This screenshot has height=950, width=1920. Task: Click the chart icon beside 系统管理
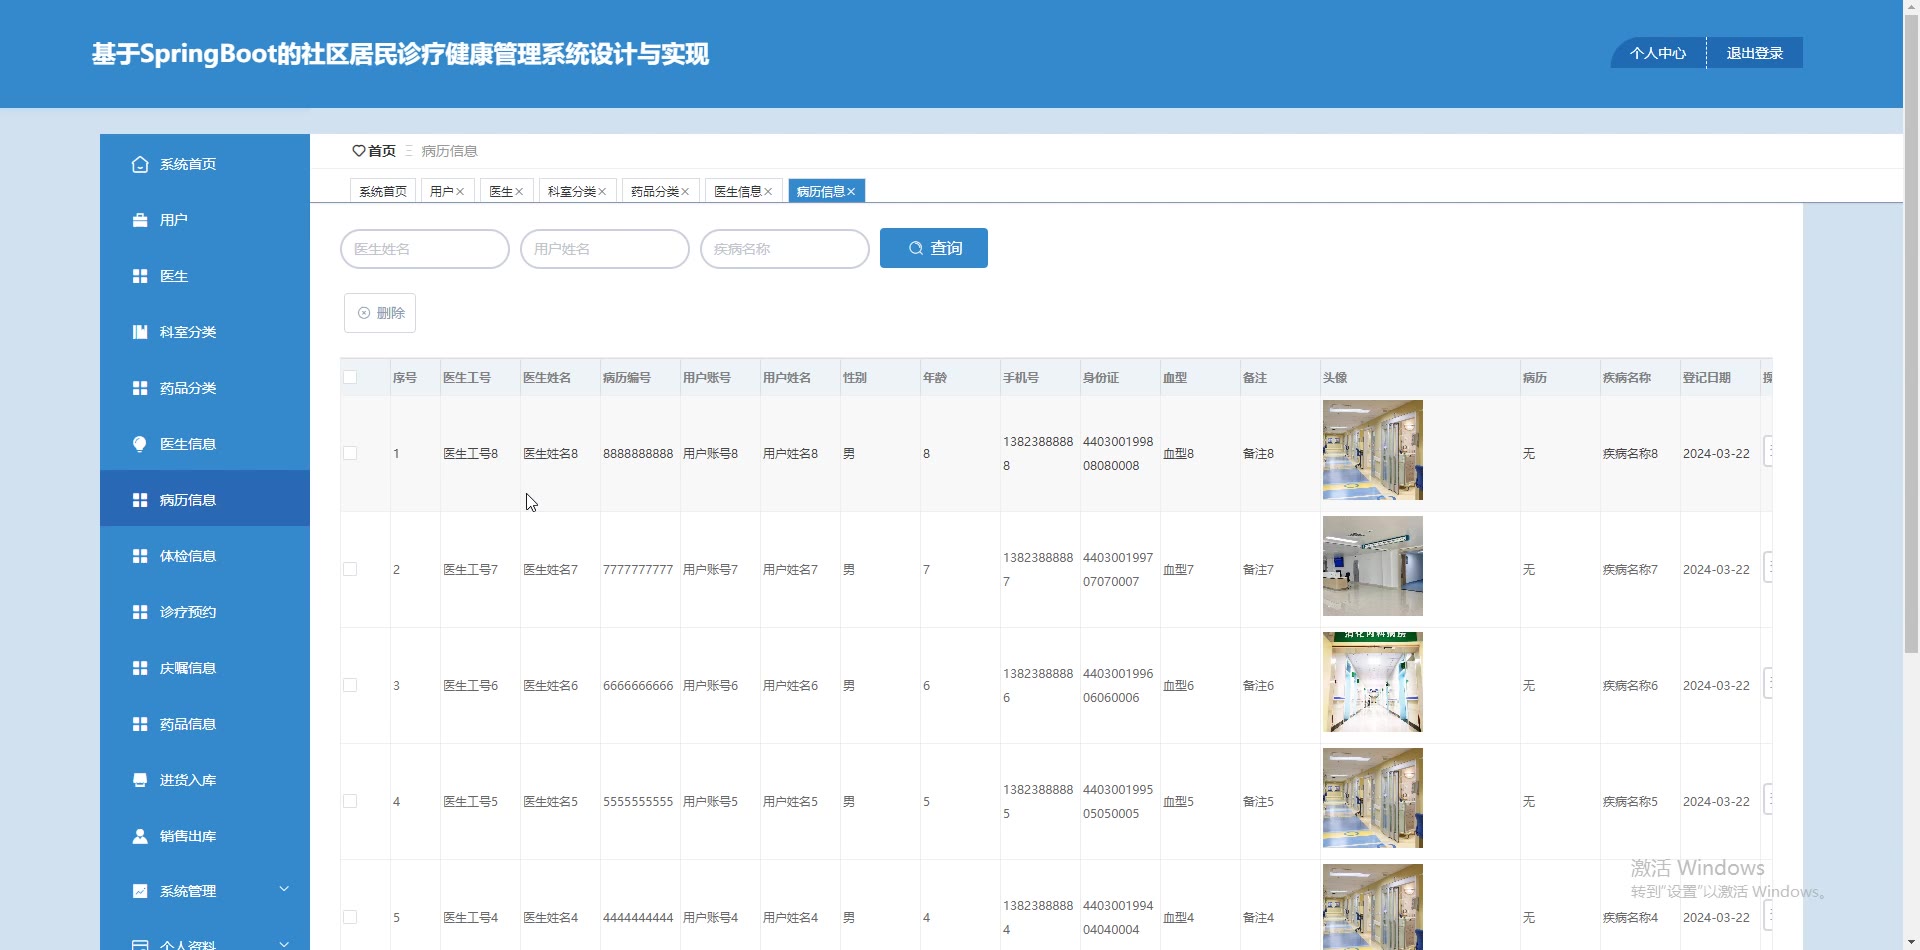[140, 891]
